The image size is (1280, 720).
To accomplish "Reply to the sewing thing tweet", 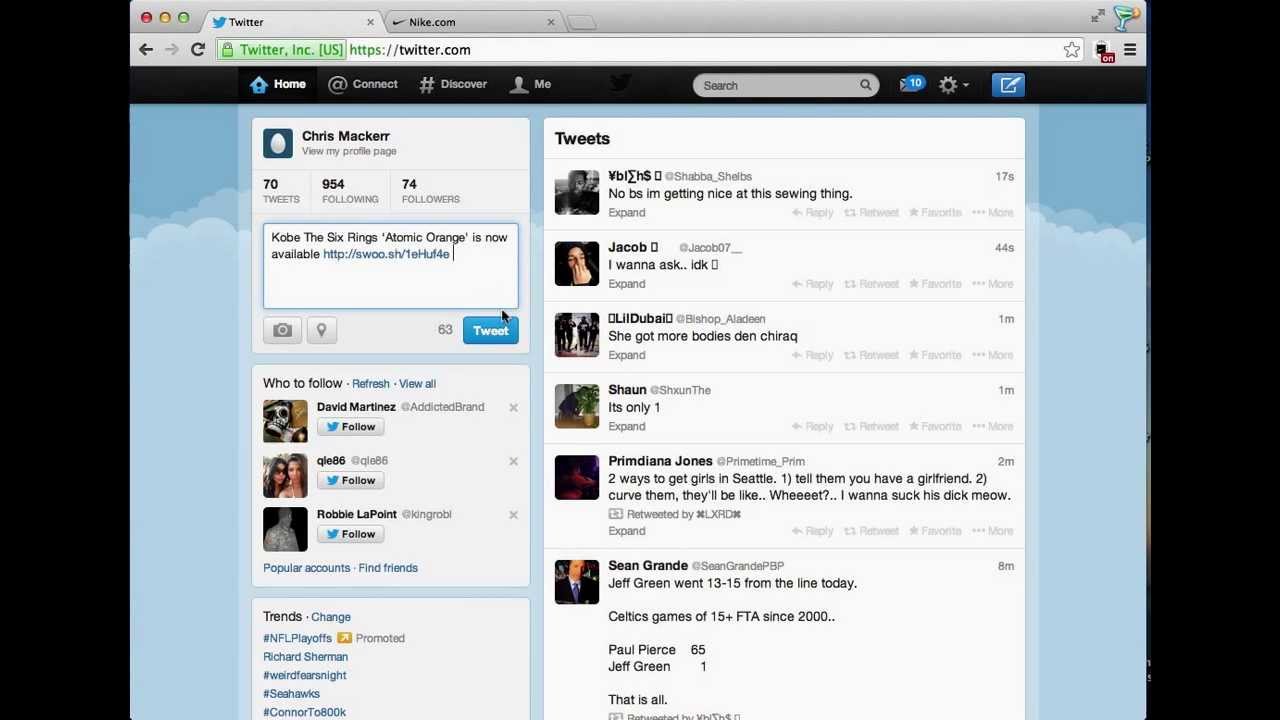I will [x=813, y=213].
